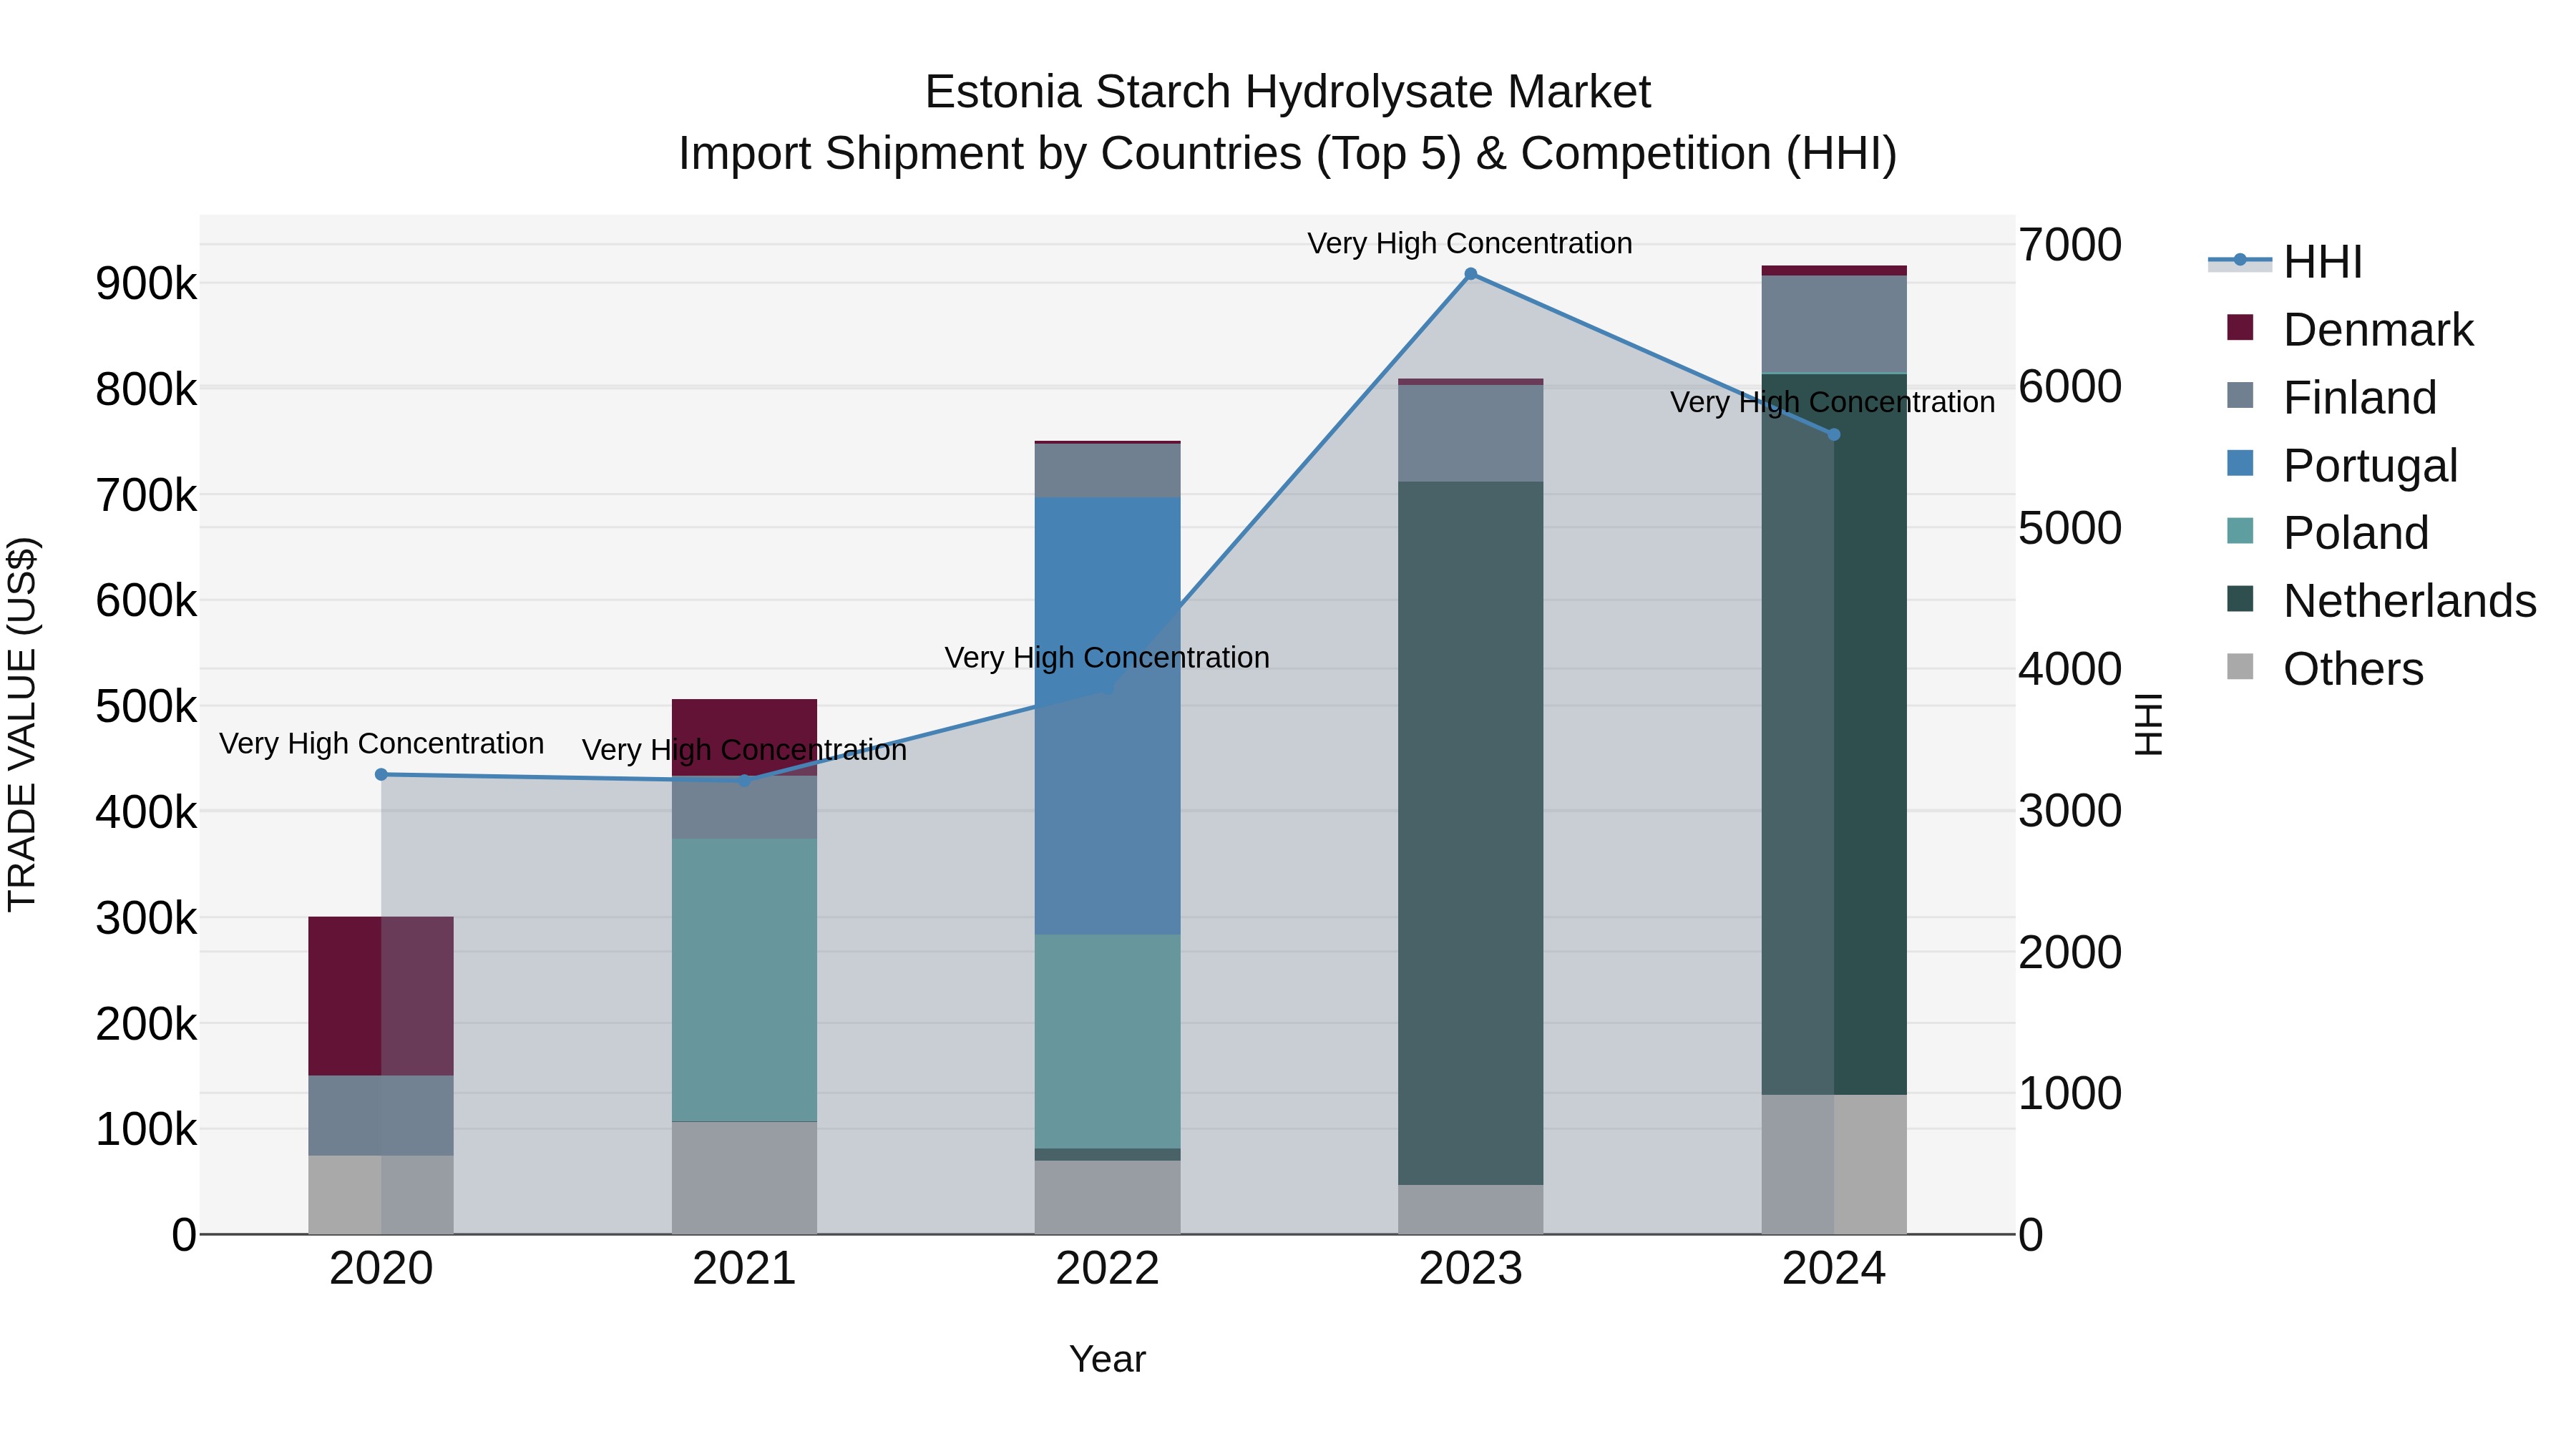Click the Finland segment of 2023 bar
This screenshot has height=1449, width=2576.
[x=1470, y=433]
